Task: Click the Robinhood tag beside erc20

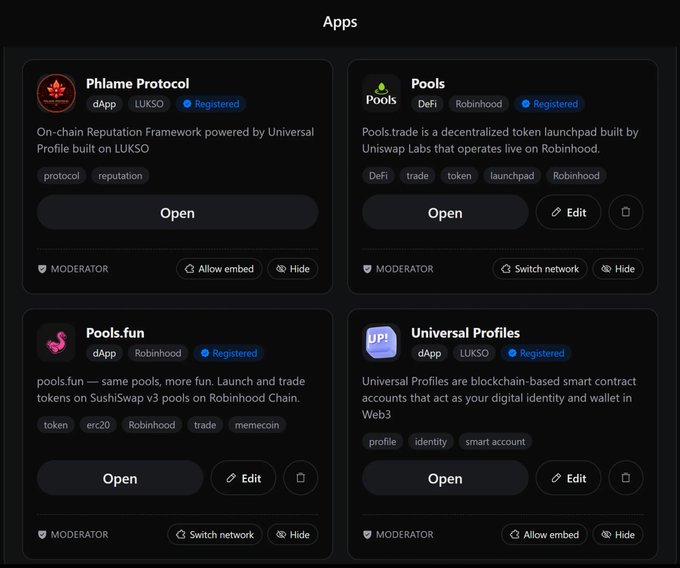Action: [x=152, y=425]
